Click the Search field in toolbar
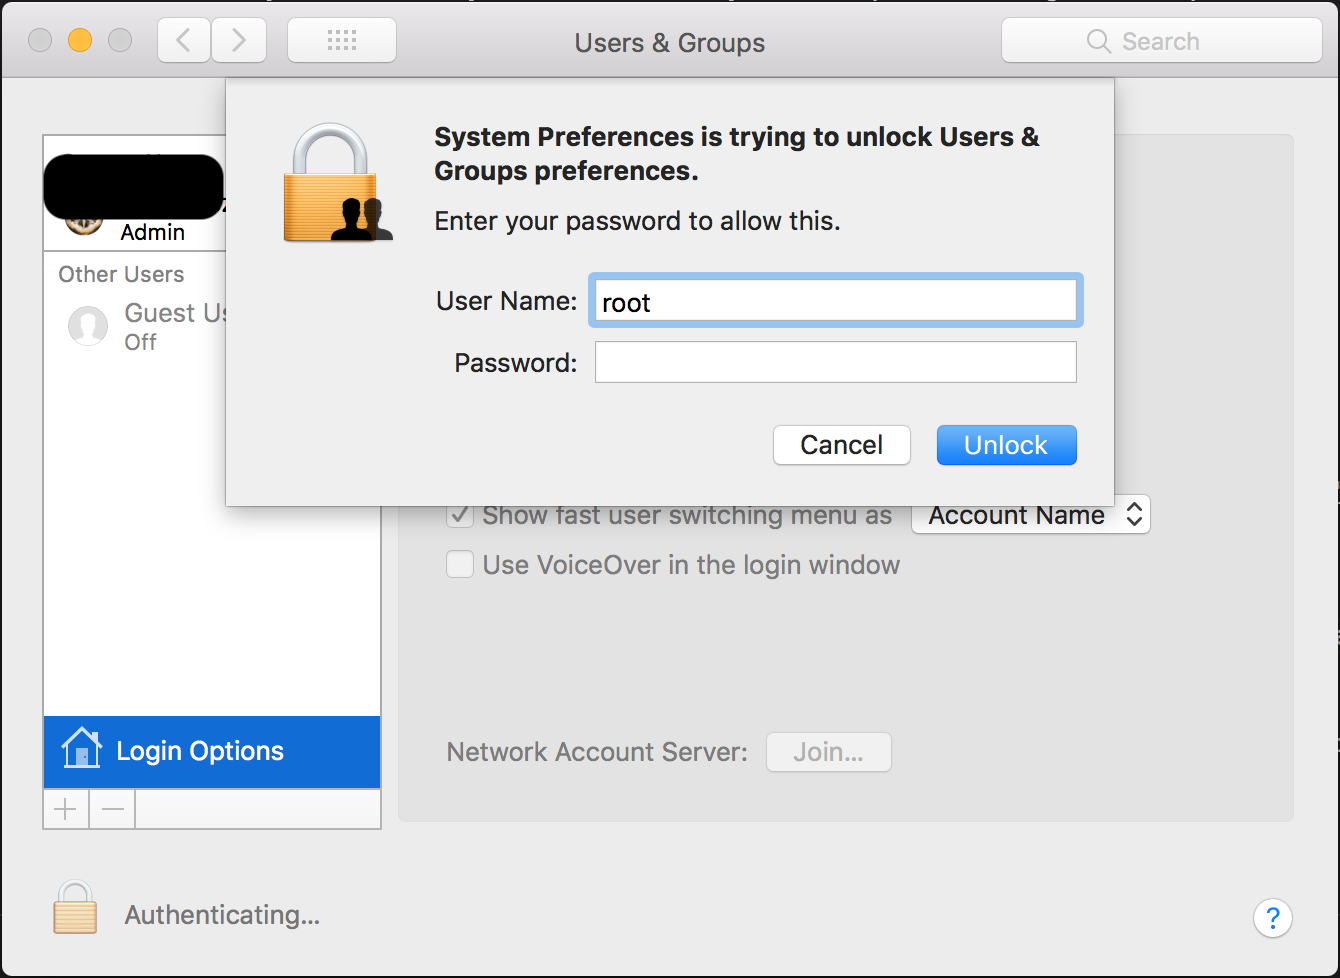Viewport: 1340px width, 978px height. point(1161,41)
